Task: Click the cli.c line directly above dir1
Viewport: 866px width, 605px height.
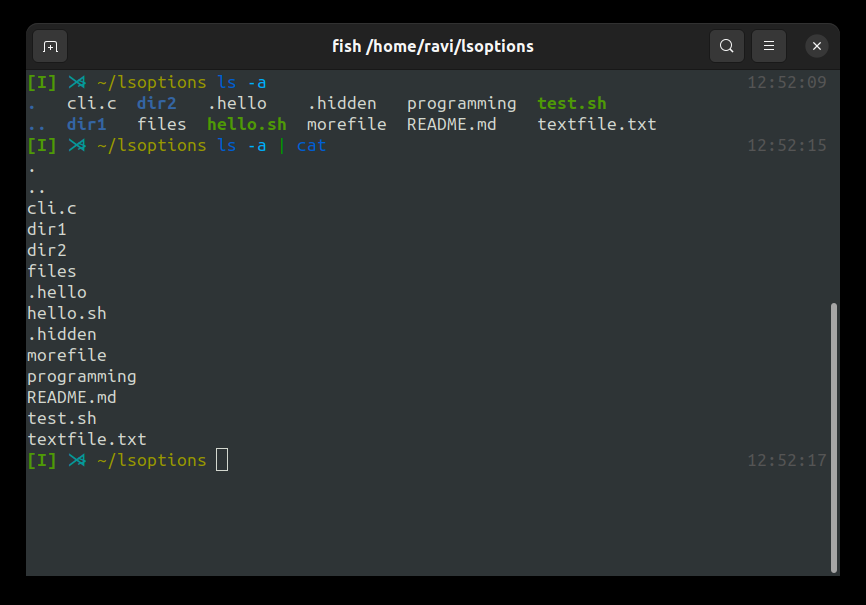Action: pyautogui.click(x=52, y=208)
